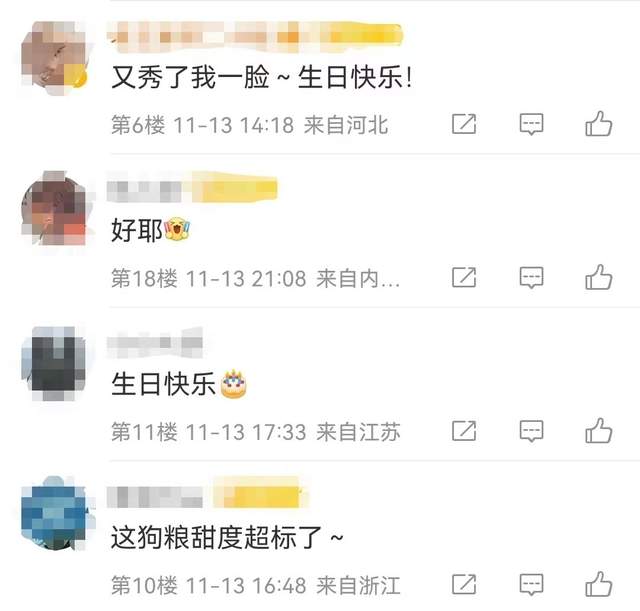The image size is (640, 611).
Task: Reply to 第11楼 comment from 江苏
Action: click(531, 431)
